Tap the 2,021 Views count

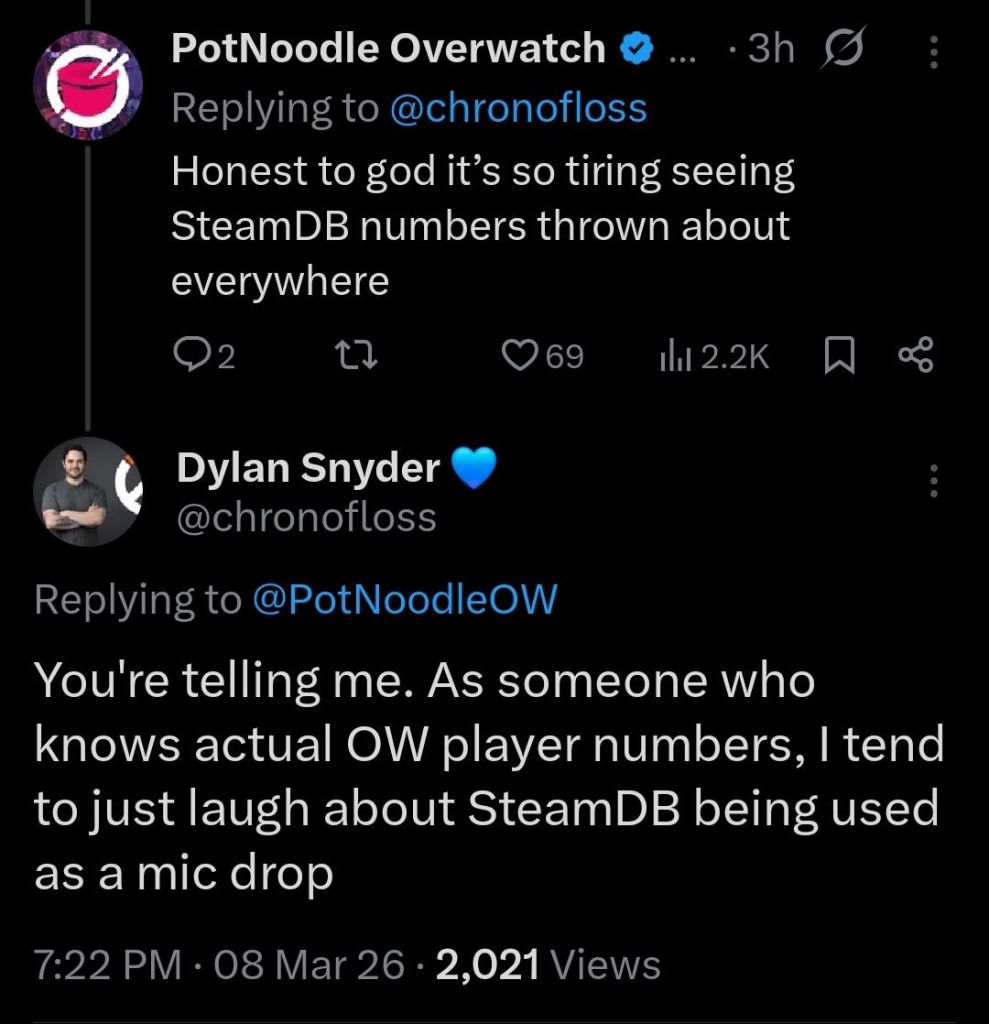pyautogui.click(x=548, y=964)
